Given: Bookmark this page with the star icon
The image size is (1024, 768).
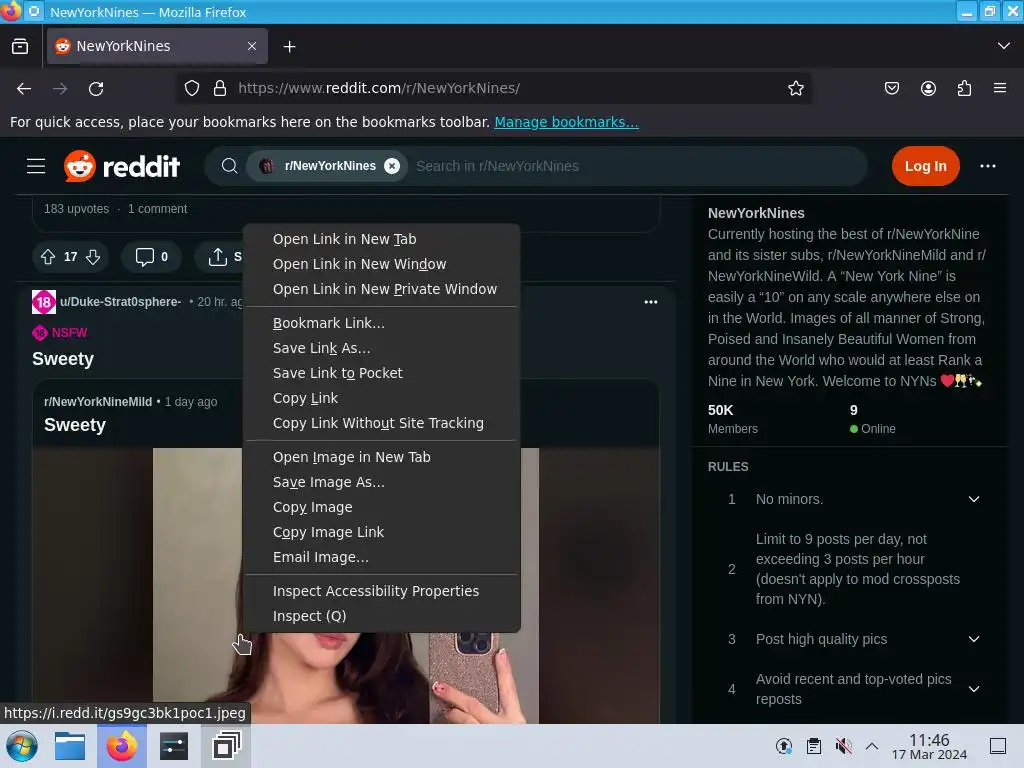Looking at the screenshot, I should pos(795,88).
